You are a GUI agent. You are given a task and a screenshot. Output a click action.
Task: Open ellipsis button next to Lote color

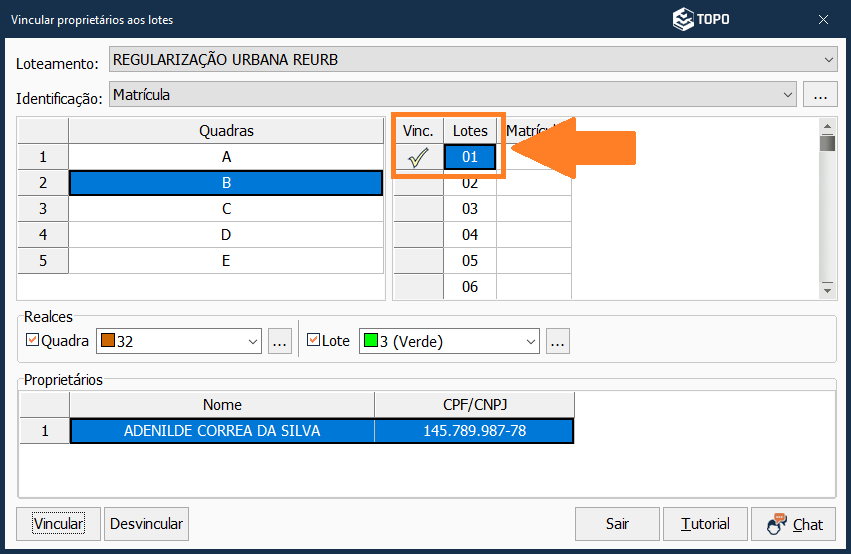click(558, 341)
